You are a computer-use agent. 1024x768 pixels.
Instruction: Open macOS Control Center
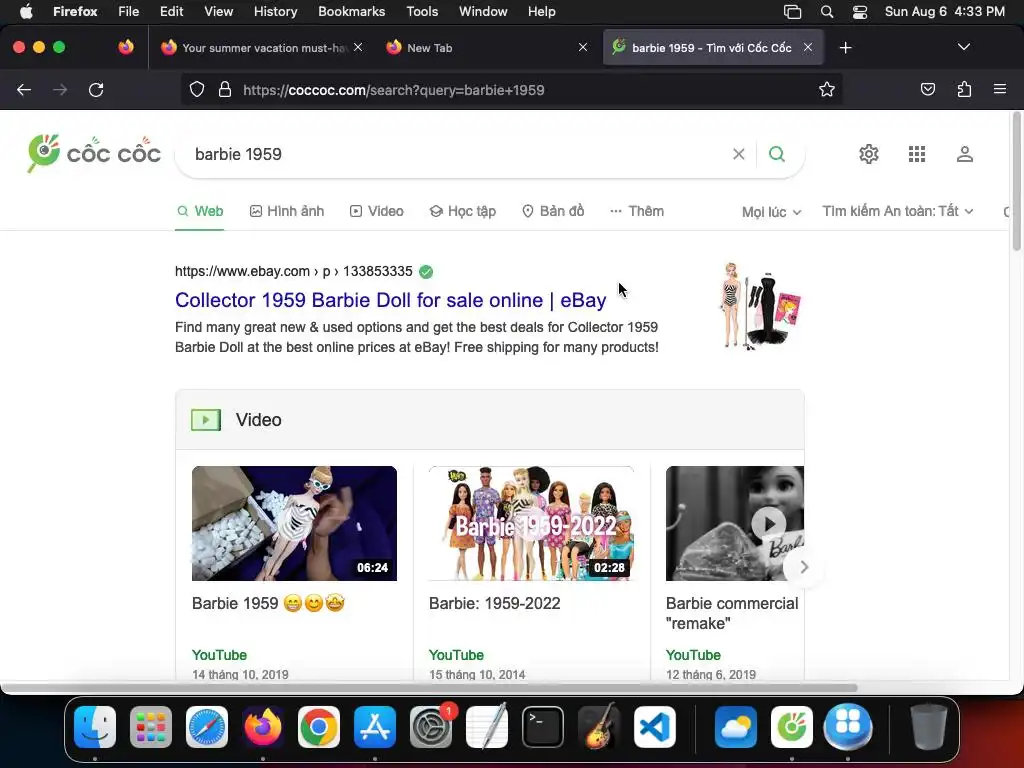click(860, 12)
